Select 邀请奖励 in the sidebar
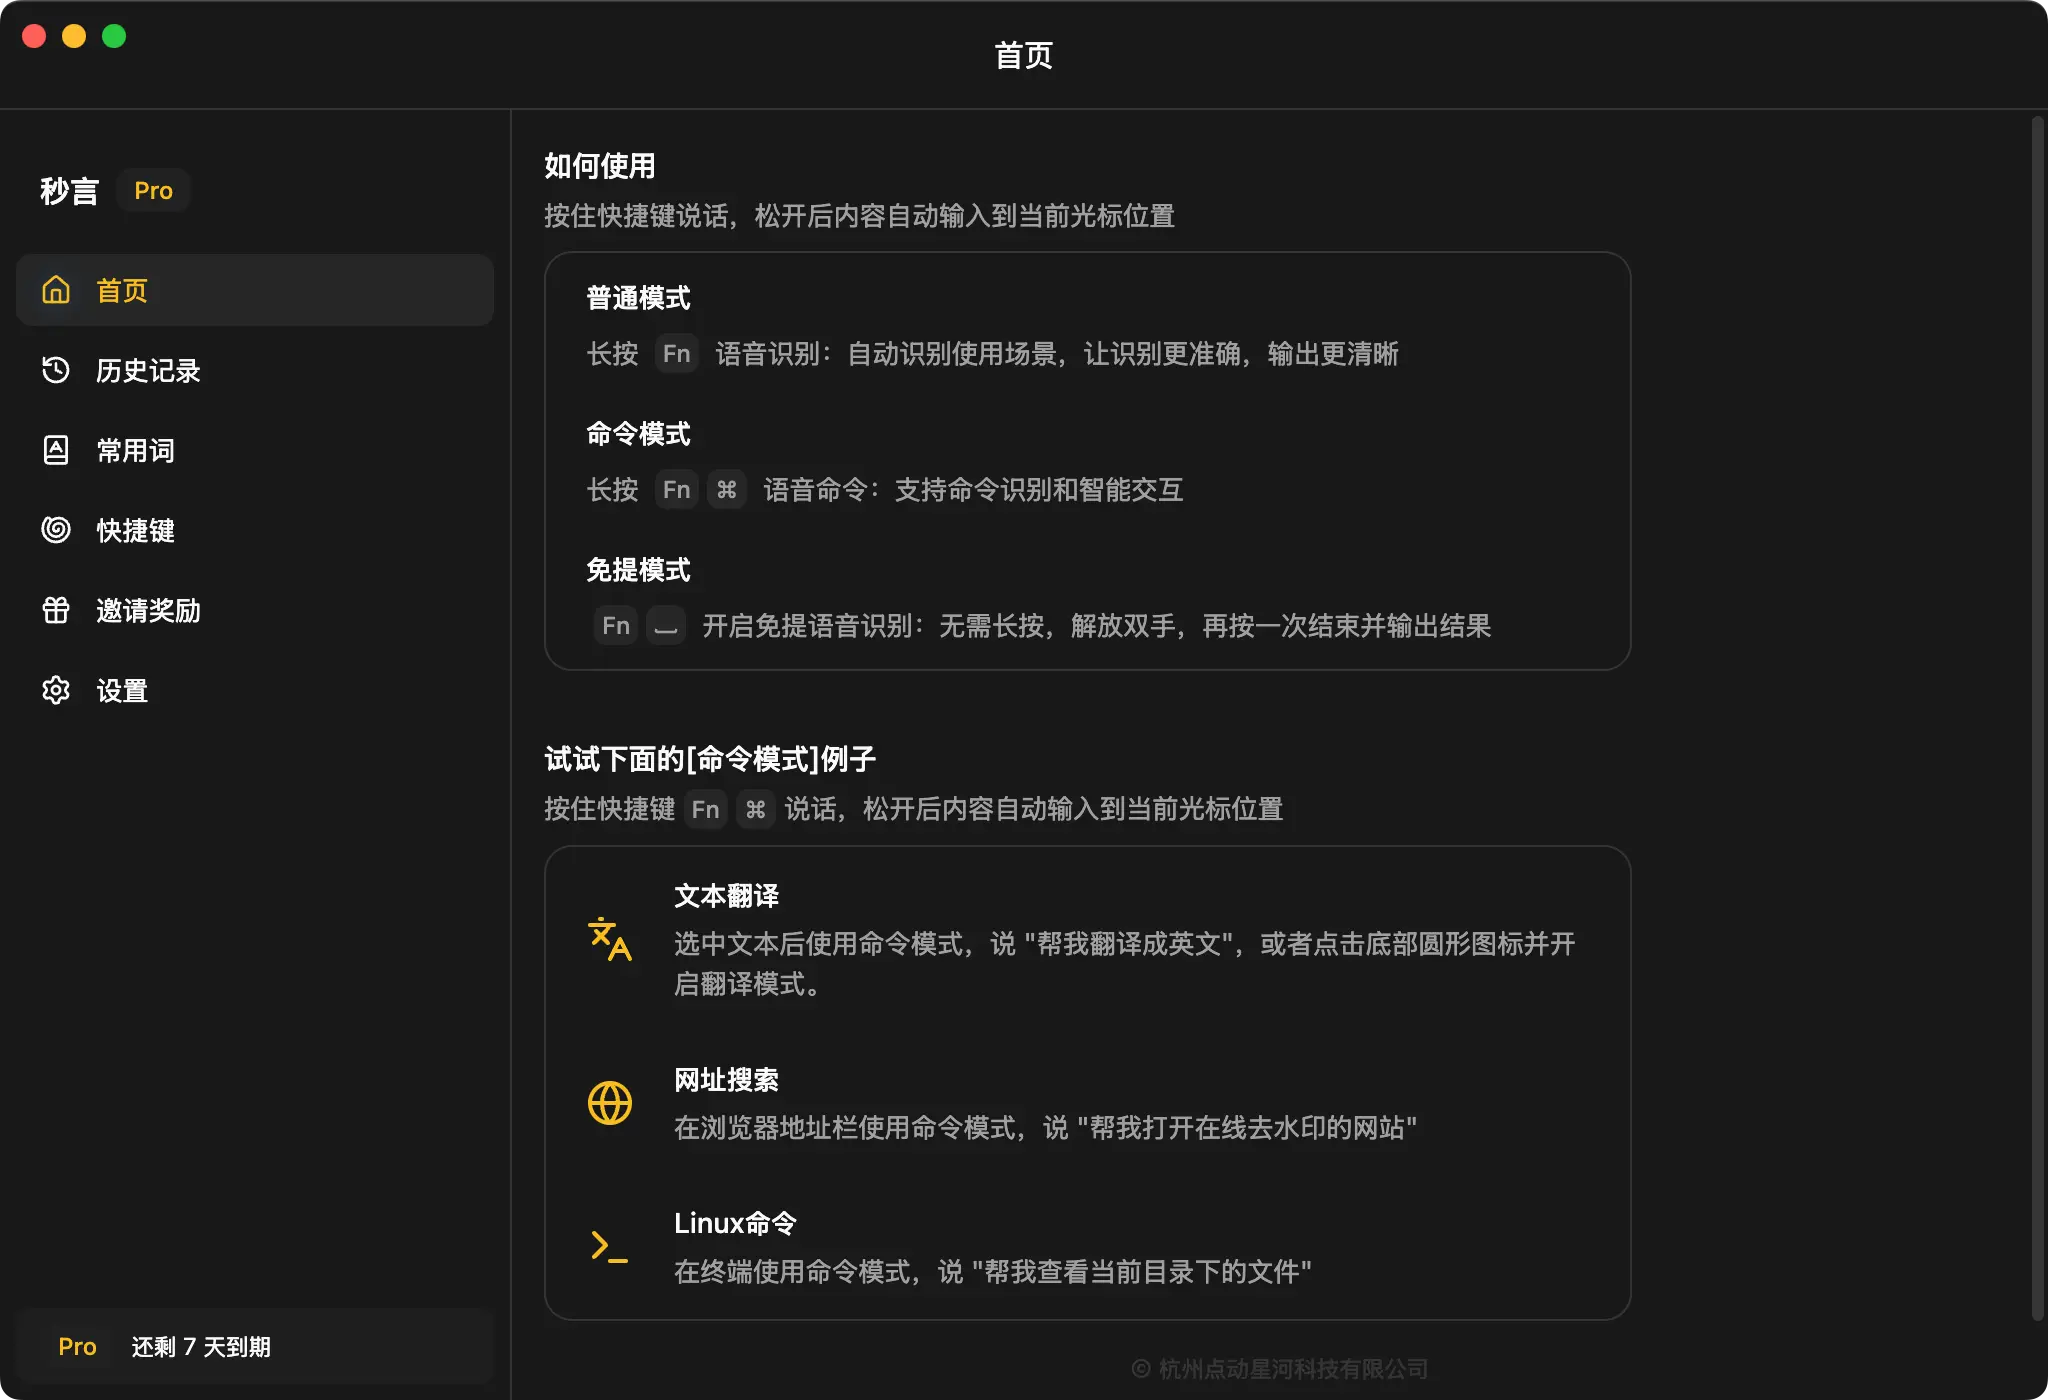 tap(148, 610)
